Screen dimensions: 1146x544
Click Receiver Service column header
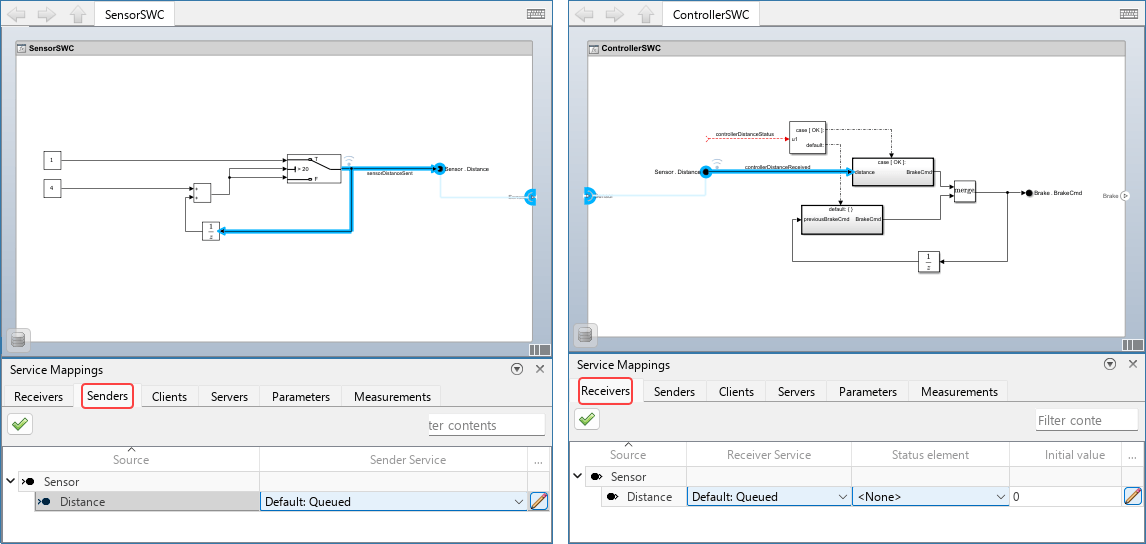(769, 455)
